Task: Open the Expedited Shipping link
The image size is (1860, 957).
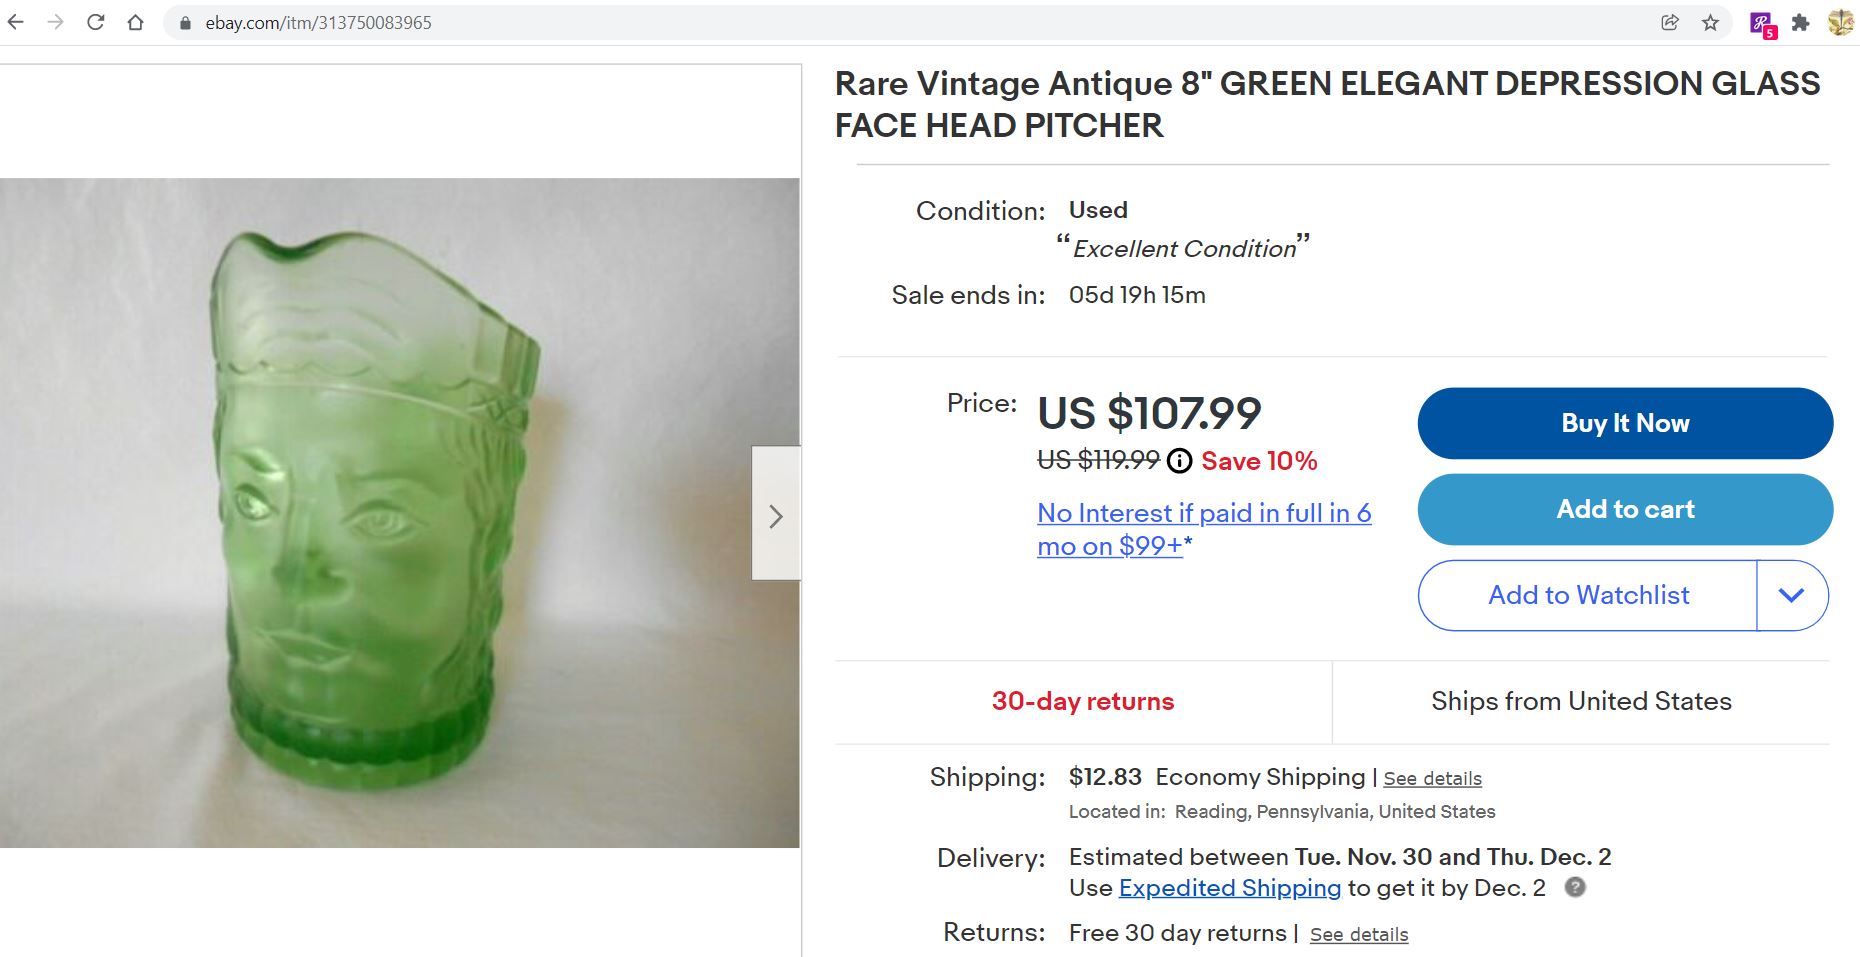Action: [x=1229, y=888]
